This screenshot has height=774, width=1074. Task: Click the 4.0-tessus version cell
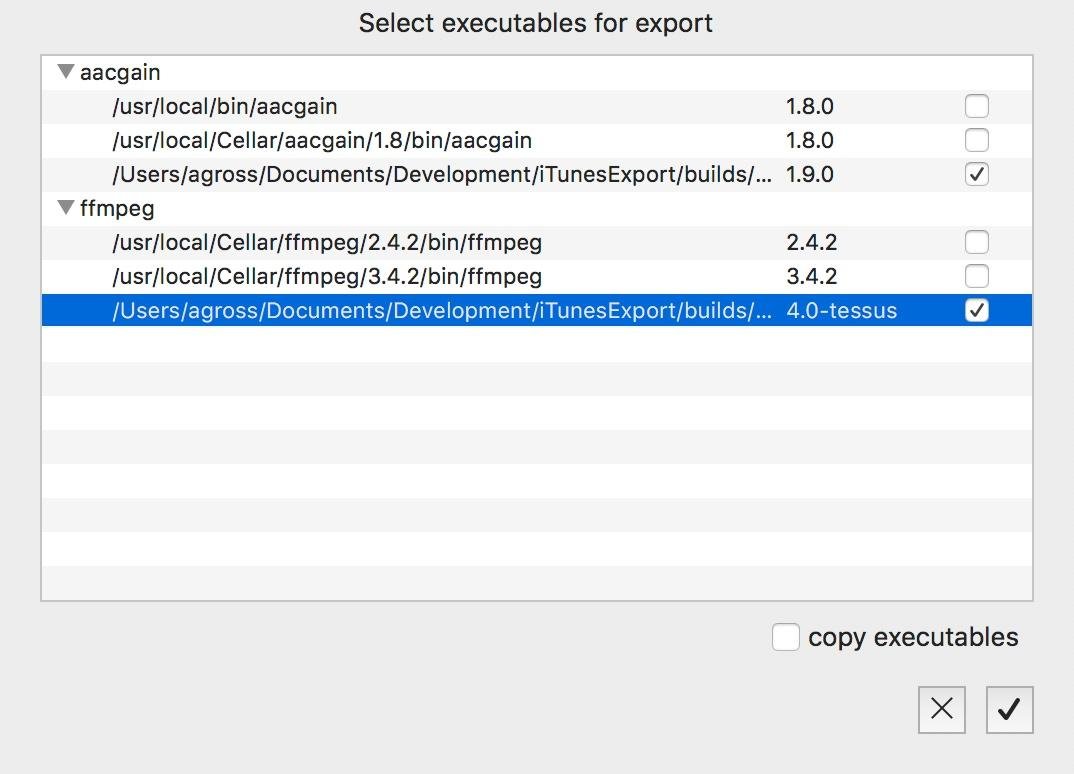(x=842, y=310)
